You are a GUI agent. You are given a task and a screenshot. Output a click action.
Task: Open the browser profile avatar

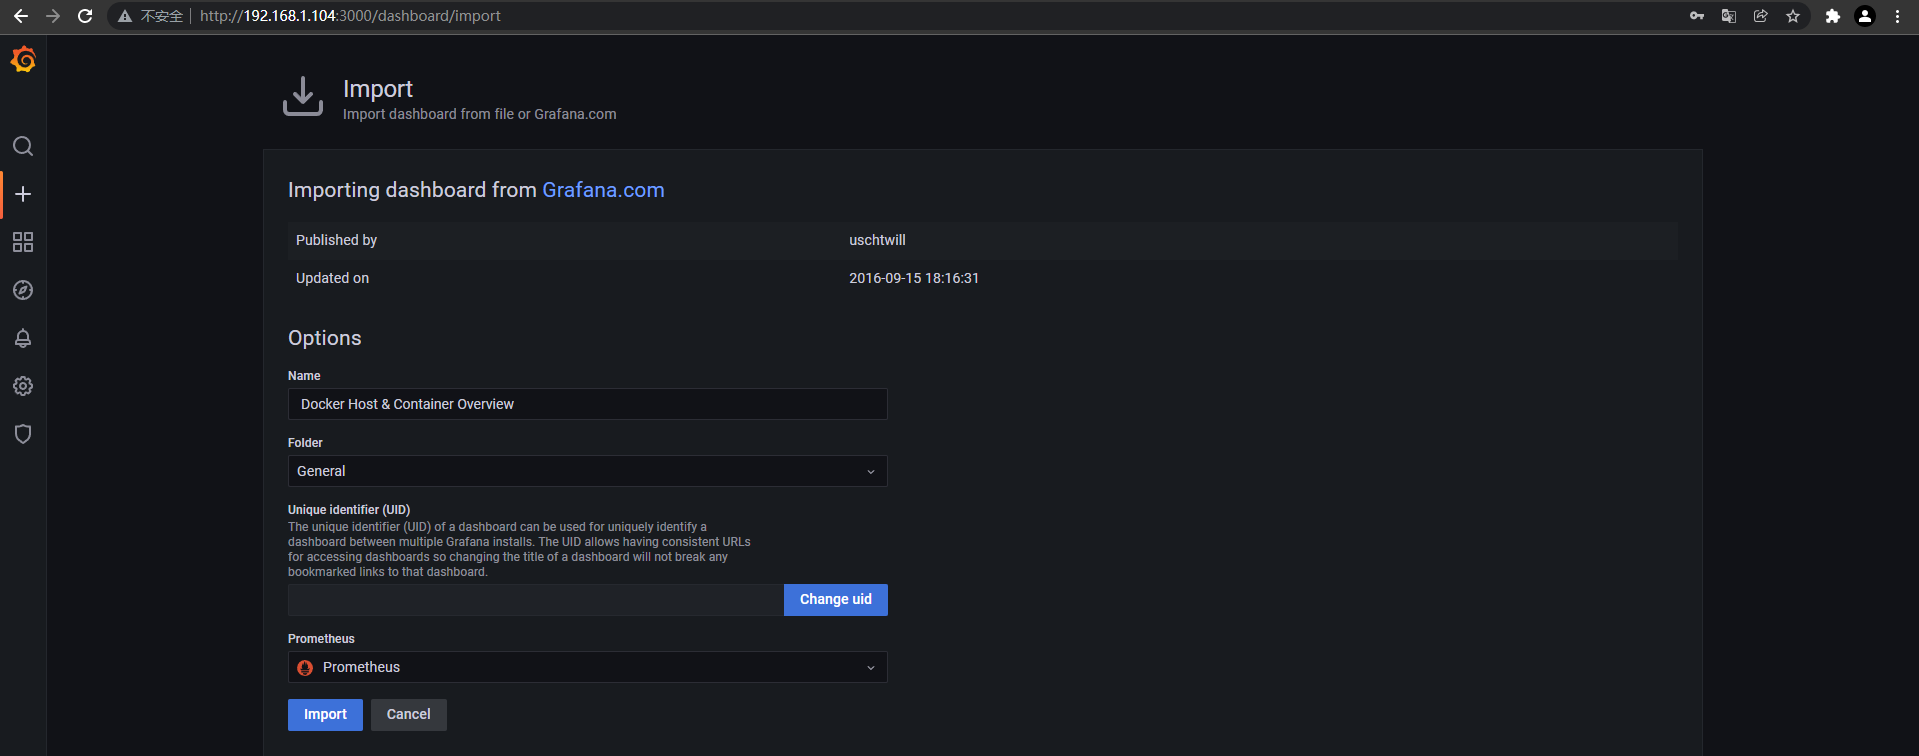[x=1865, y=16]
